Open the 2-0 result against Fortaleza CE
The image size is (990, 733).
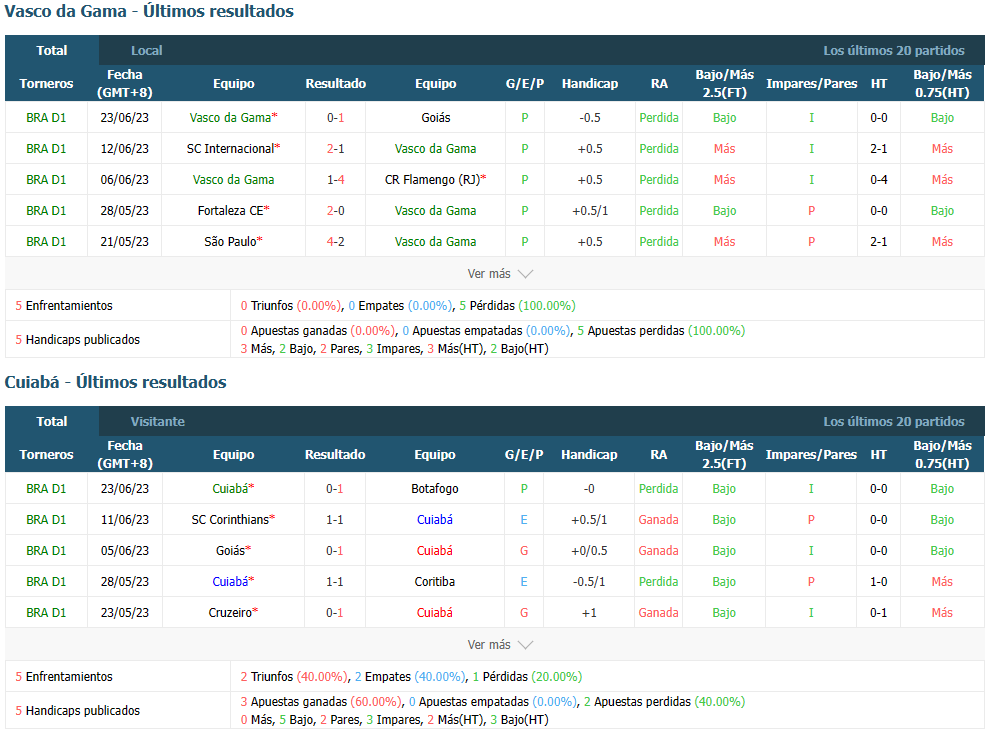[x=335, y=210]
